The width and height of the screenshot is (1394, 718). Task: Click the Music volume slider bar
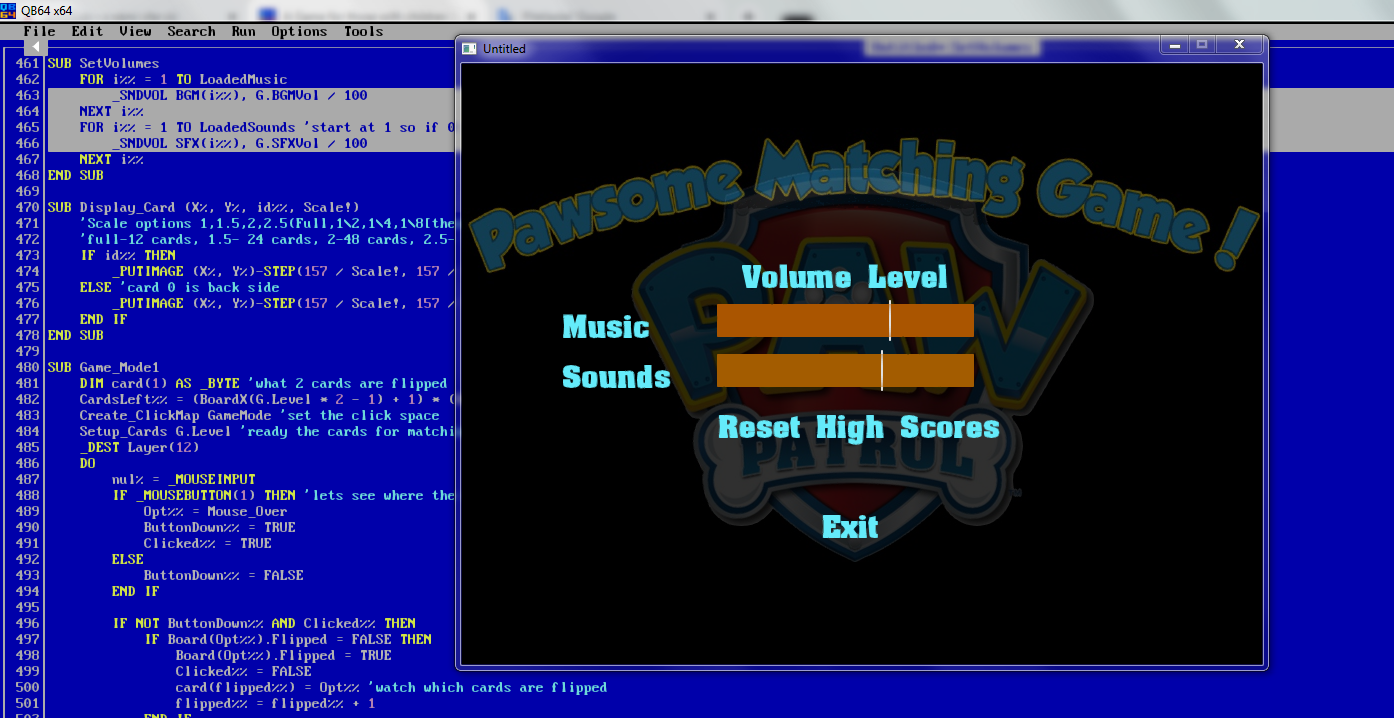click(845, 321)
